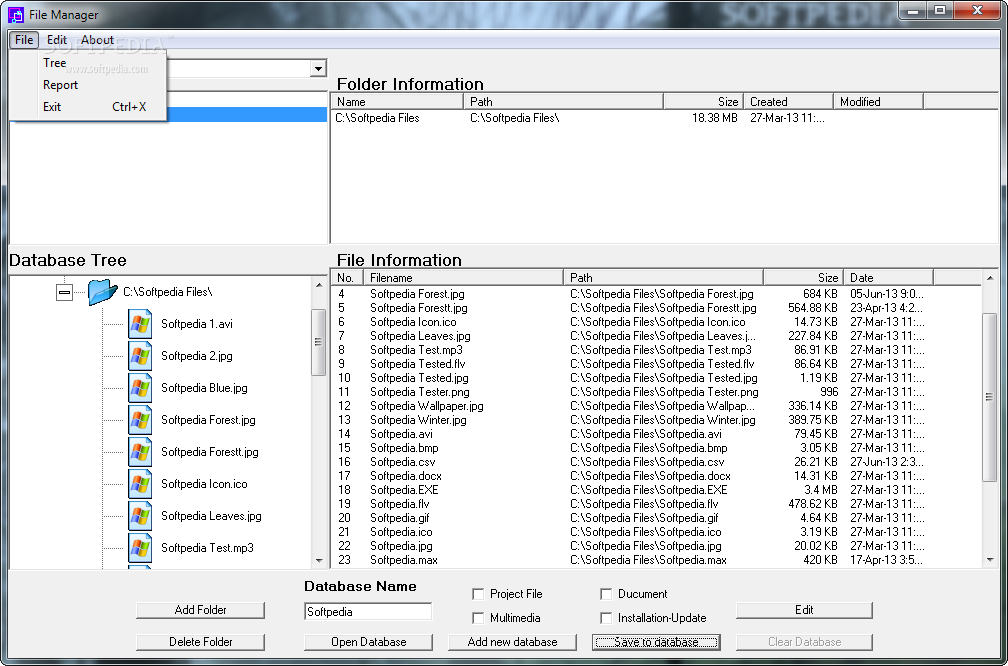Screen dimensions: 1008x666
Task: Open the About menu
Action: pyautogui.click(x=97, y=40)
